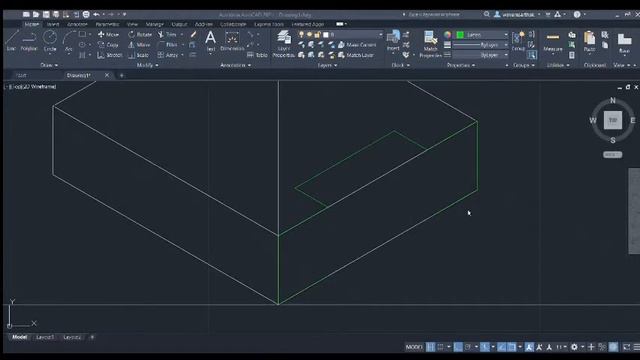Image resolution: width=640 pixels, height=360 pixels.
Task: Click the Measure tool
Action: [x=553, y=42]
